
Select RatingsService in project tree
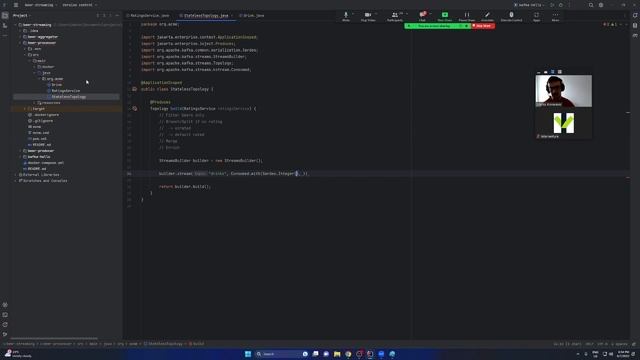(65, 91)
